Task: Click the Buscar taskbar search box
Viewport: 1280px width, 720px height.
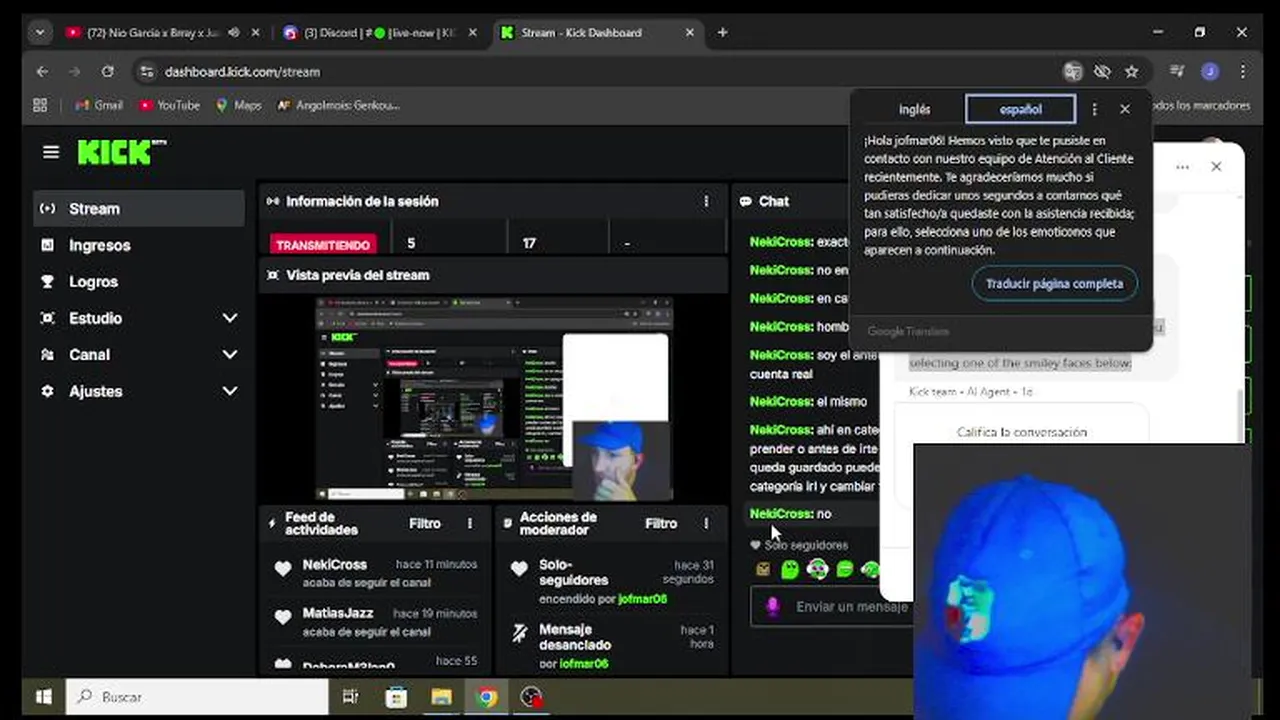Action: pos(197,697)
